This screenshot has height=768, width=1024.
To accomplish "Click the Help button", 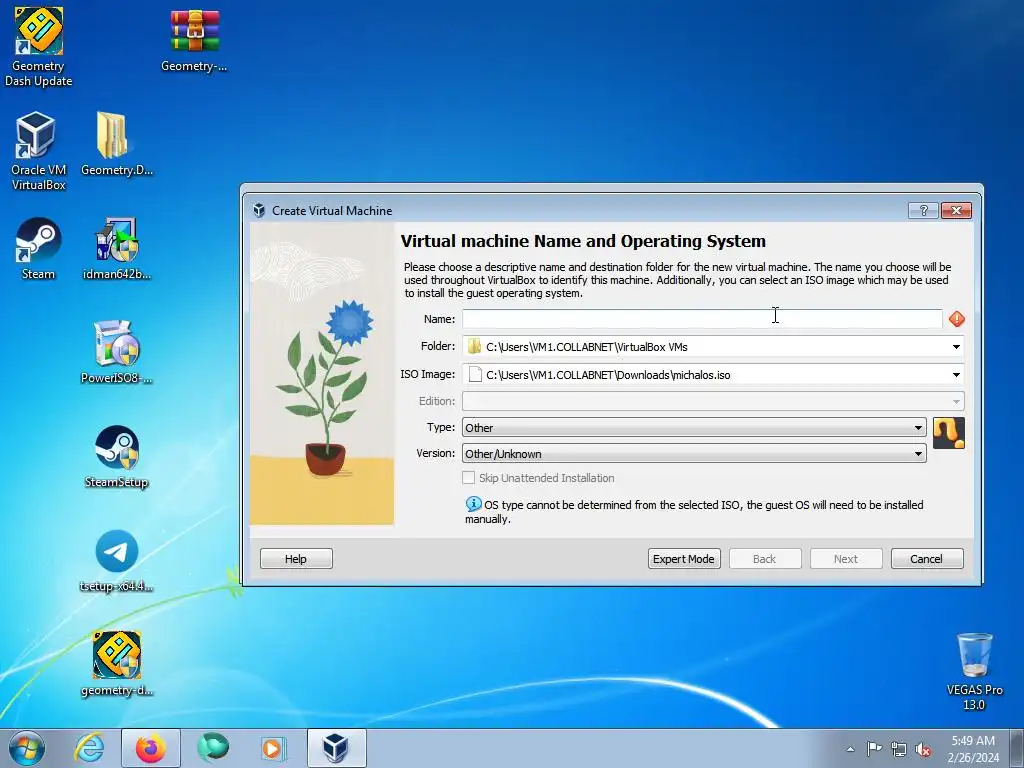I will click(x=296, y=559).
